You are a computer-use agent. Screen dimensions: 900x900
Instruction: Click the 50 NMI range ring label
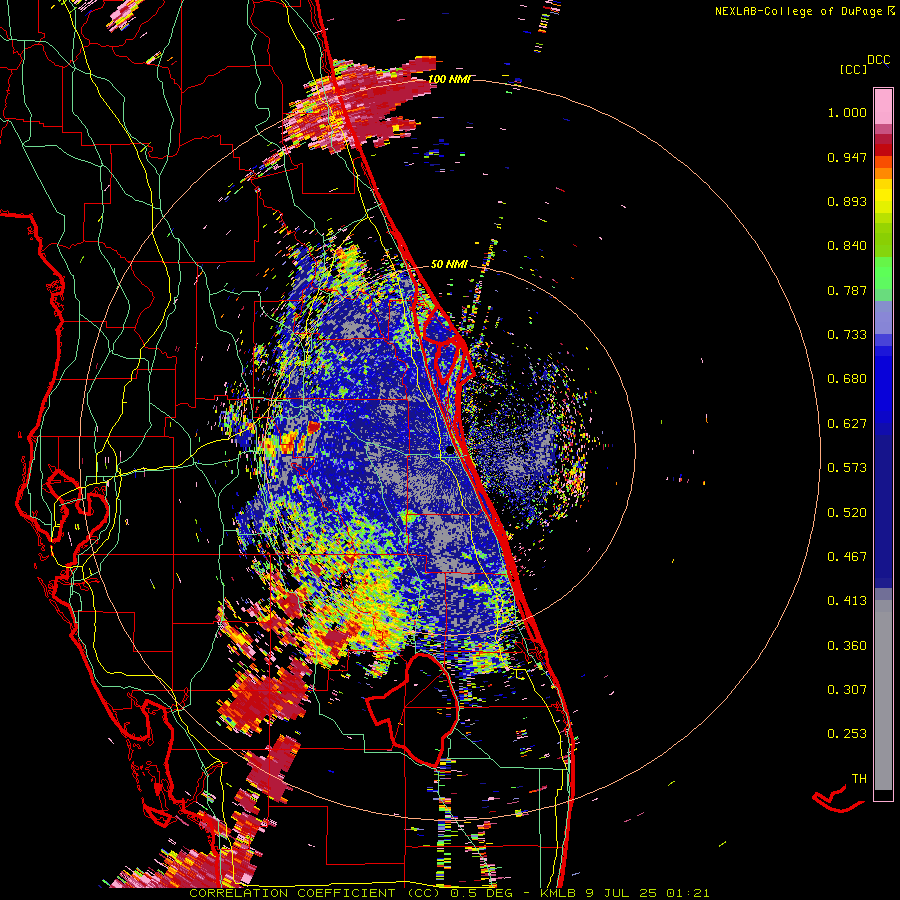449,264
